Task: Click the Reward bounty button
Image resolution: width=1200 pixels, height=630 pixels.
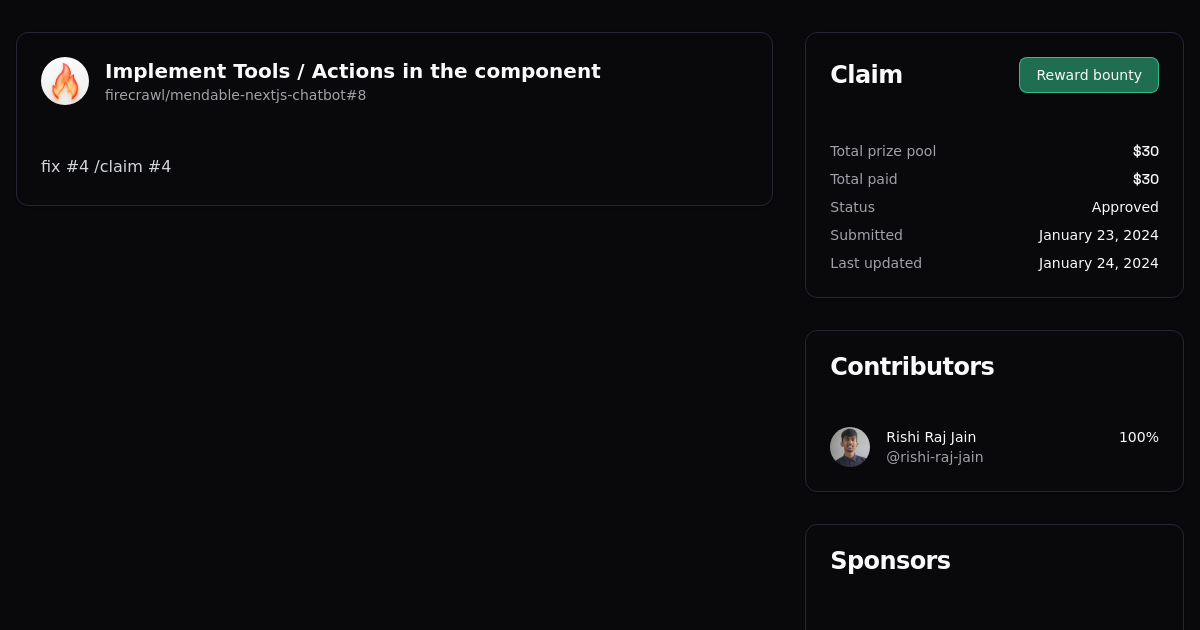Action: [1088, 75]
